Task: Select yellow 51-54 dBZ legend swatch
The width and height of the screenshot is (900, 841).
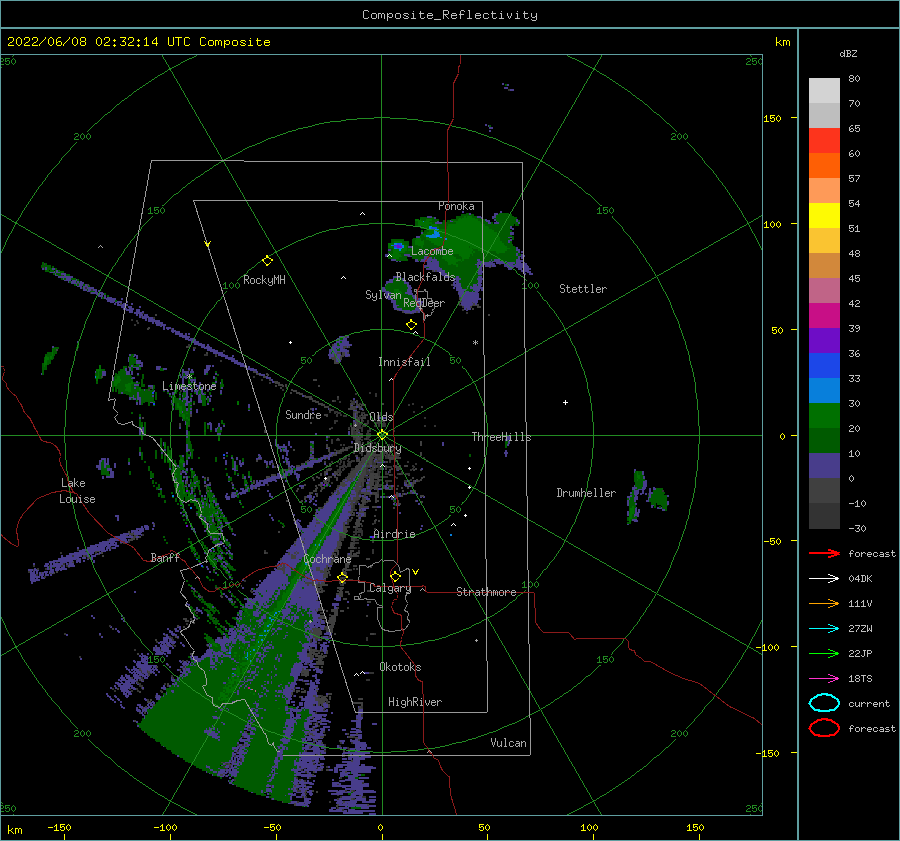Action: (824, 216)
